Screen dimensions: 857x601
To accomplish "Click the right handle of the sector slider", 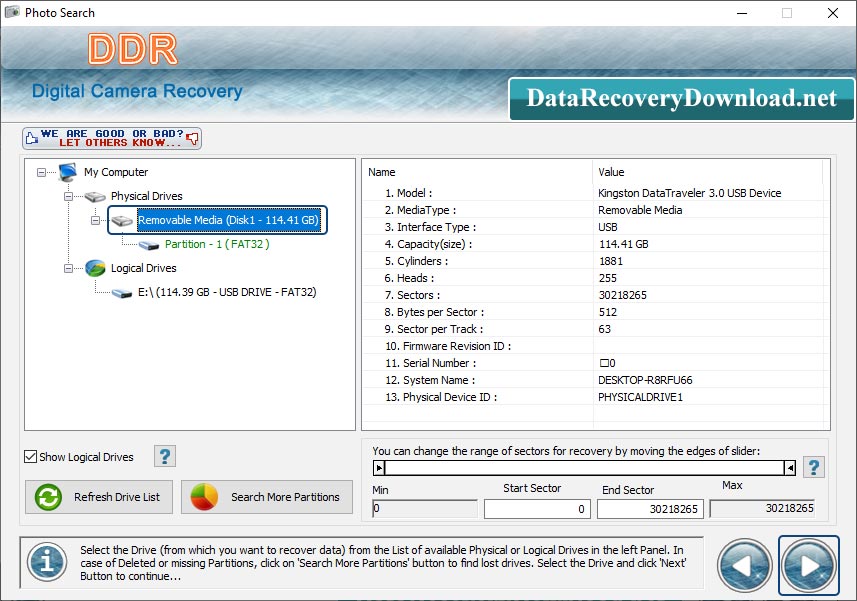I will tap(790, 468).
